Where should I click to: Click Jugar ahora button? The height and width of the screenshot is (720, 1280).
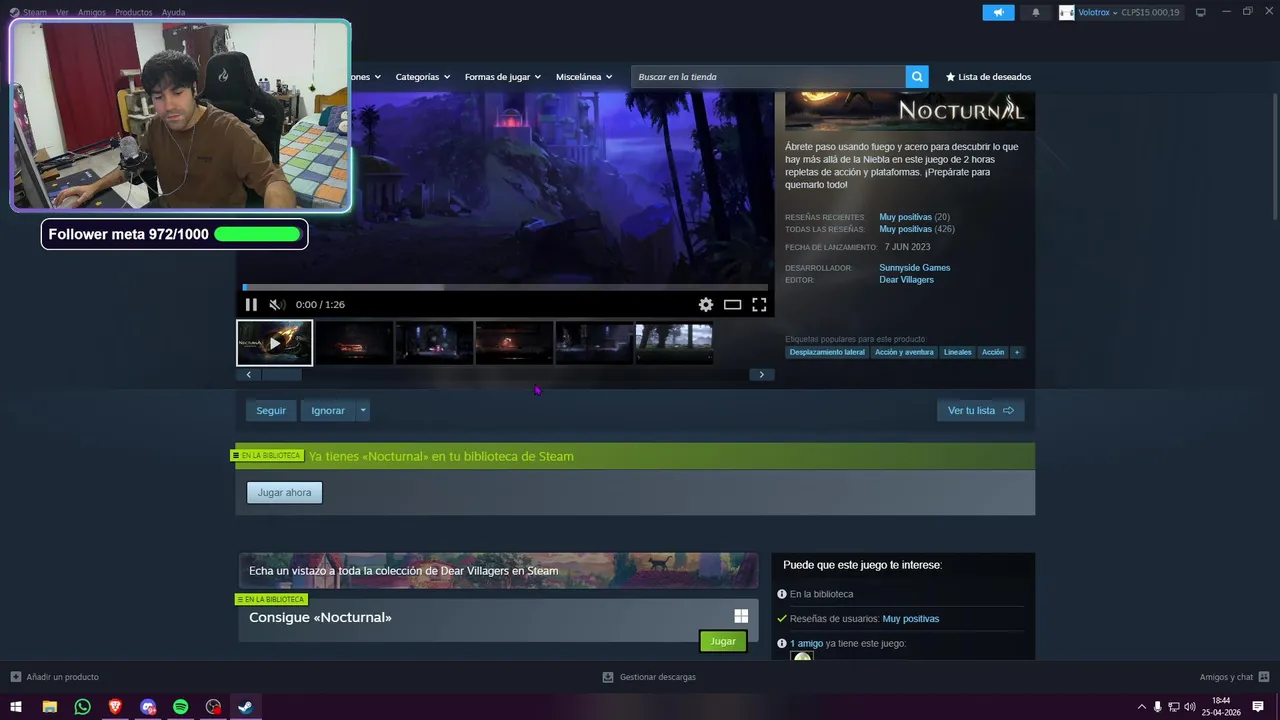coord(285,493)
